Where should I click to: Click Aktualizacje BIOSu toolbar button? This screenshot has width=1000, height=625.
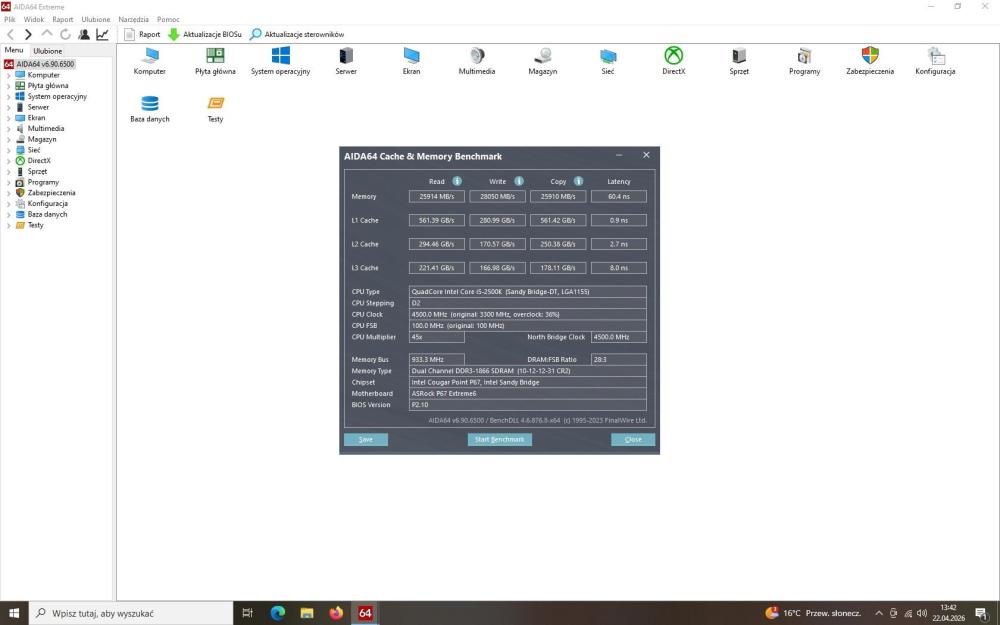pos(205,34)
